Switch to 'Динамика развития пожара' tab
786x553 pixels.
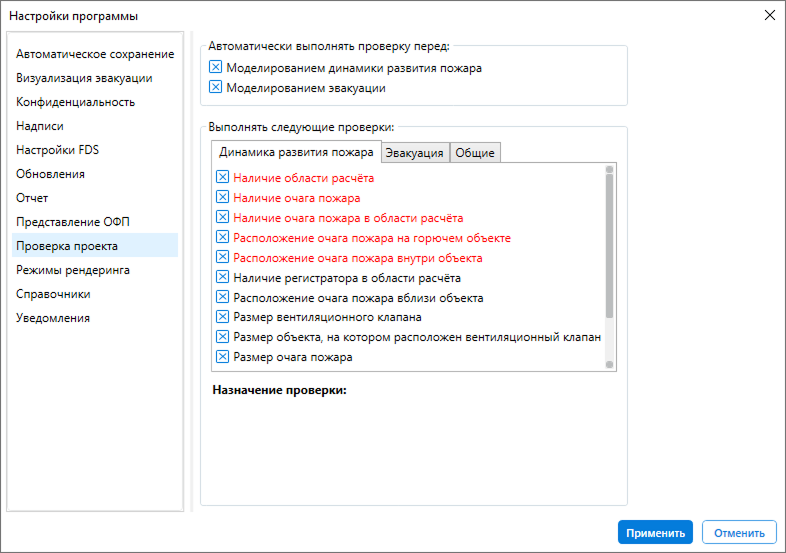click(x=296, y=152)
